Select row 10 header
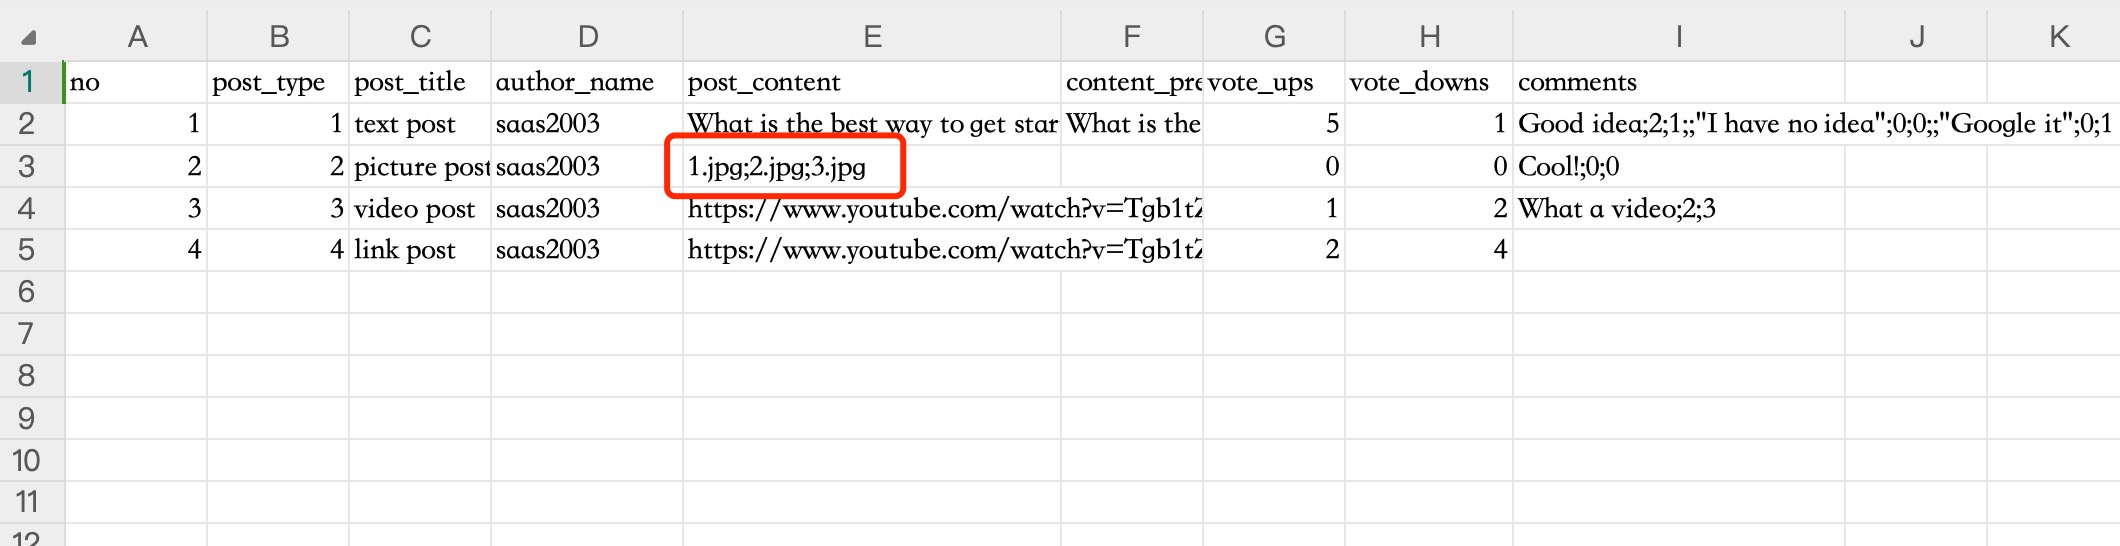The width and height of the screenshot is (2120, 546). (27, 460)
